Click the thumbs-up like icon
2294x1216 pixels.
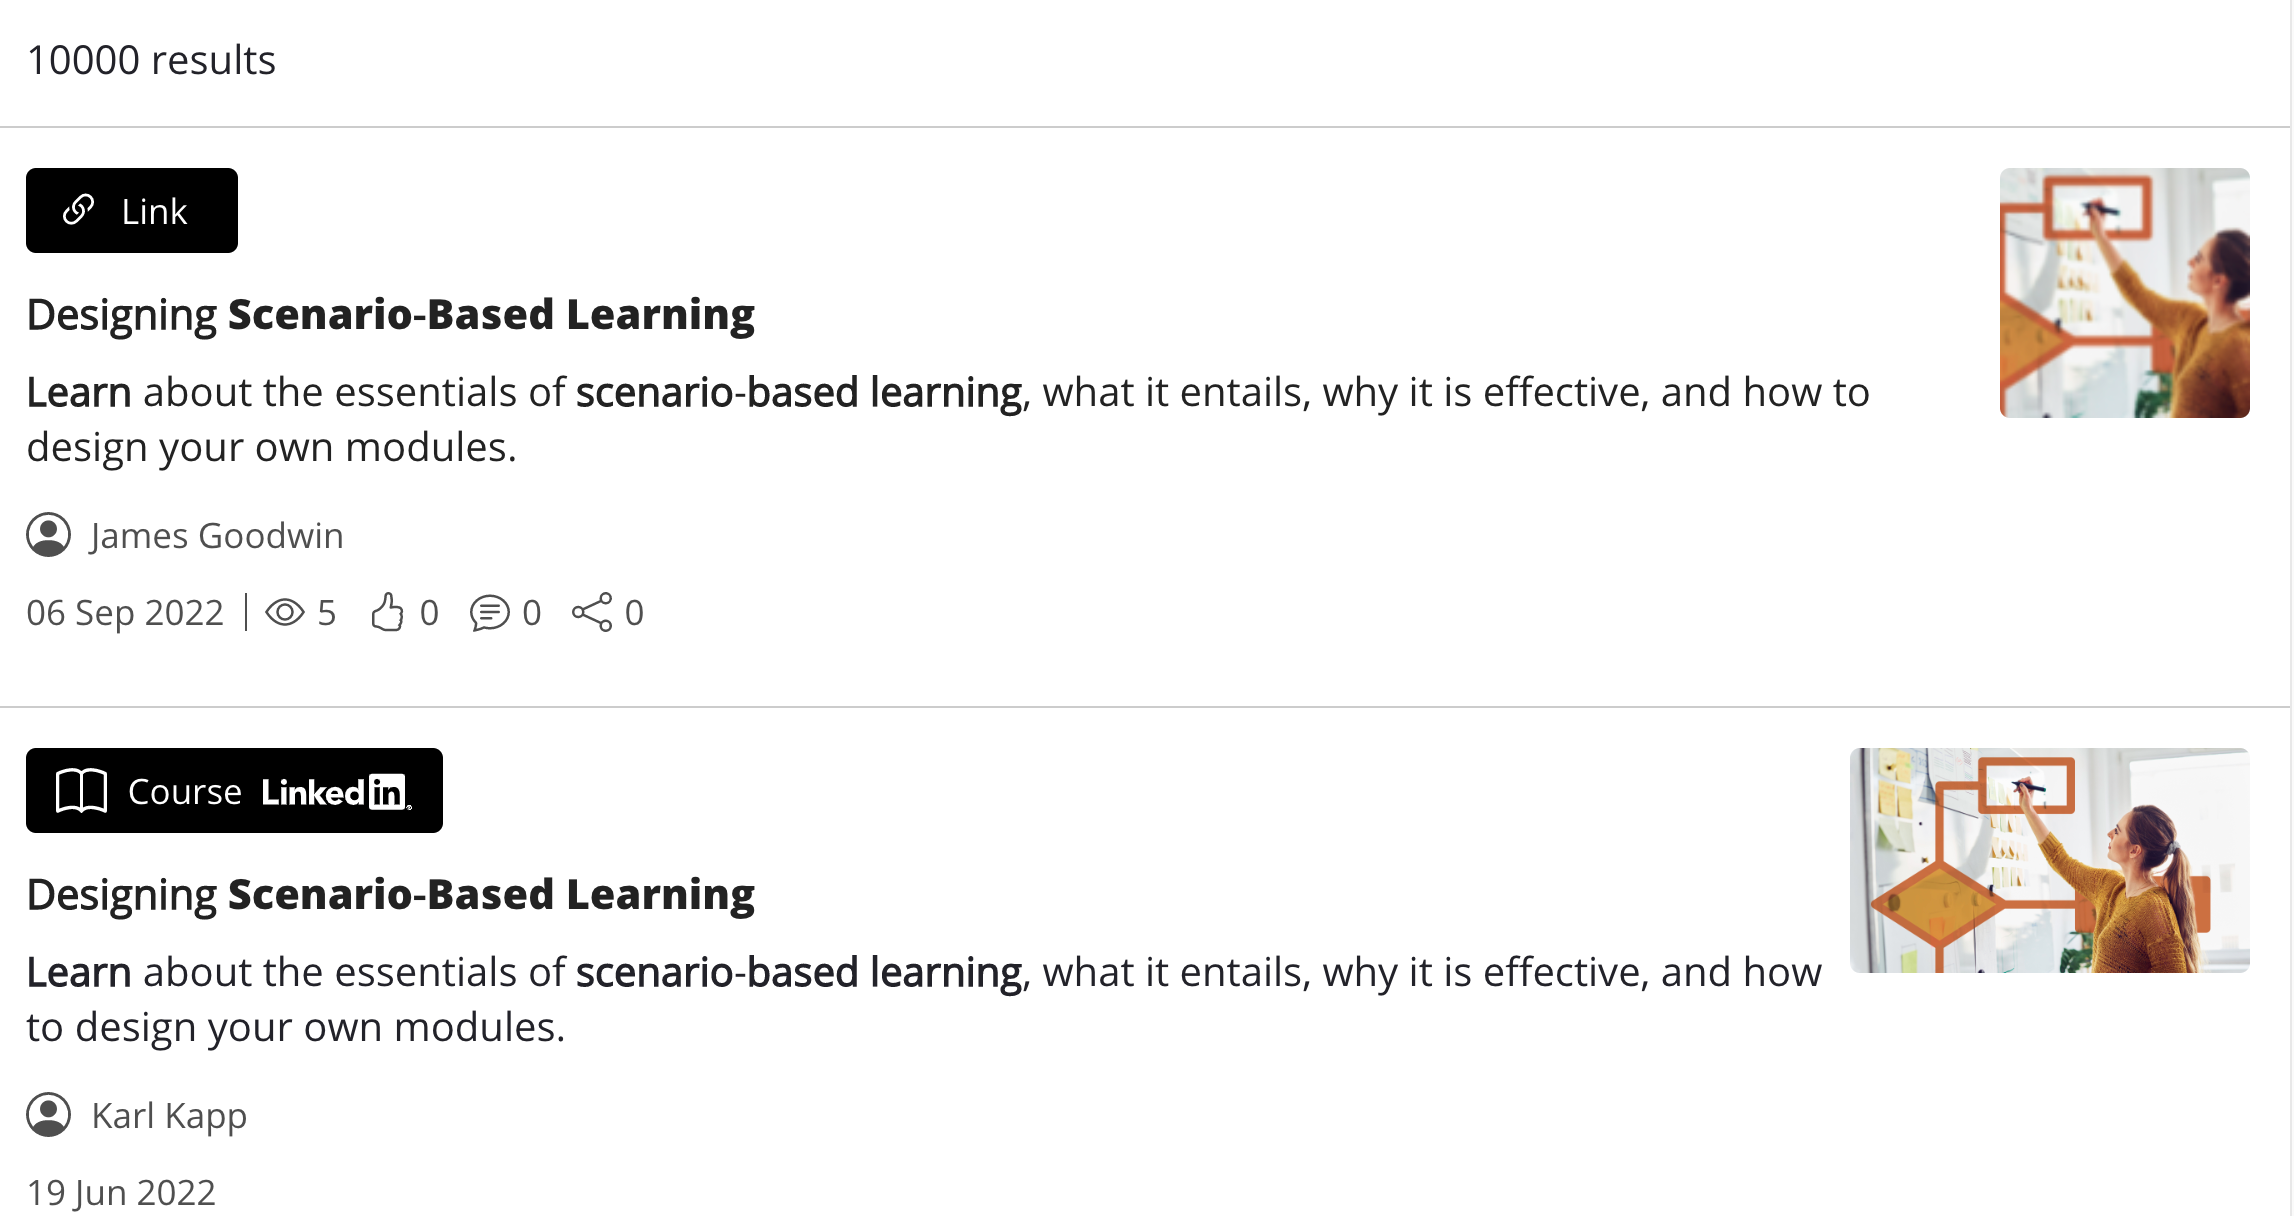coord(387,612)
